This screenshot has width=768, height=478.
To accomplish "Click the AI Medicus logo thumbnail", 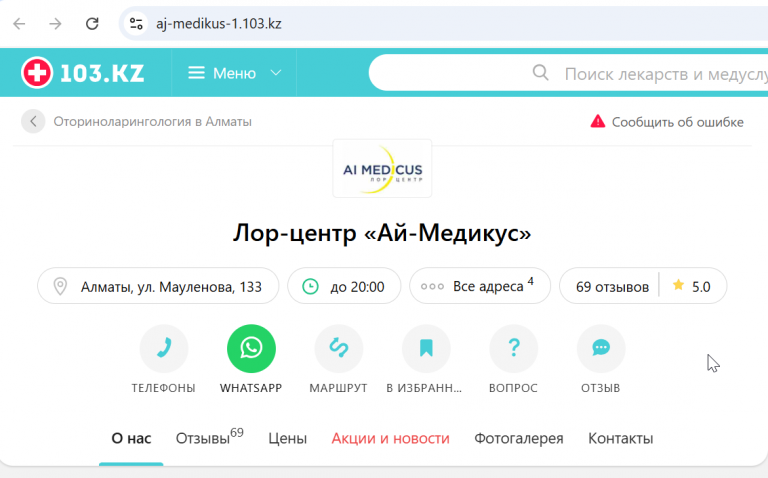I will (382, 168).
